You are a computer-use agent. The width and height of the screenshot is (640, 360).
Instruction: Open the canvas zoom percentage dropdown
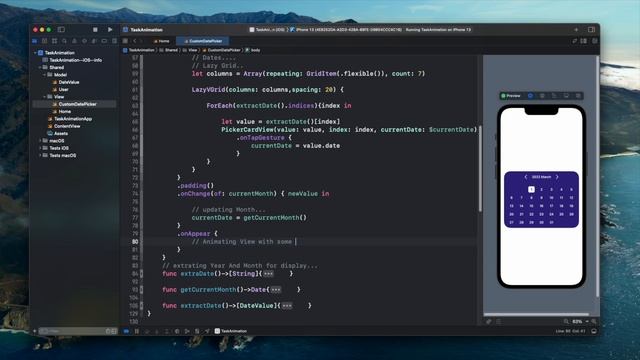pyautogui.click(x=580, y=322)
